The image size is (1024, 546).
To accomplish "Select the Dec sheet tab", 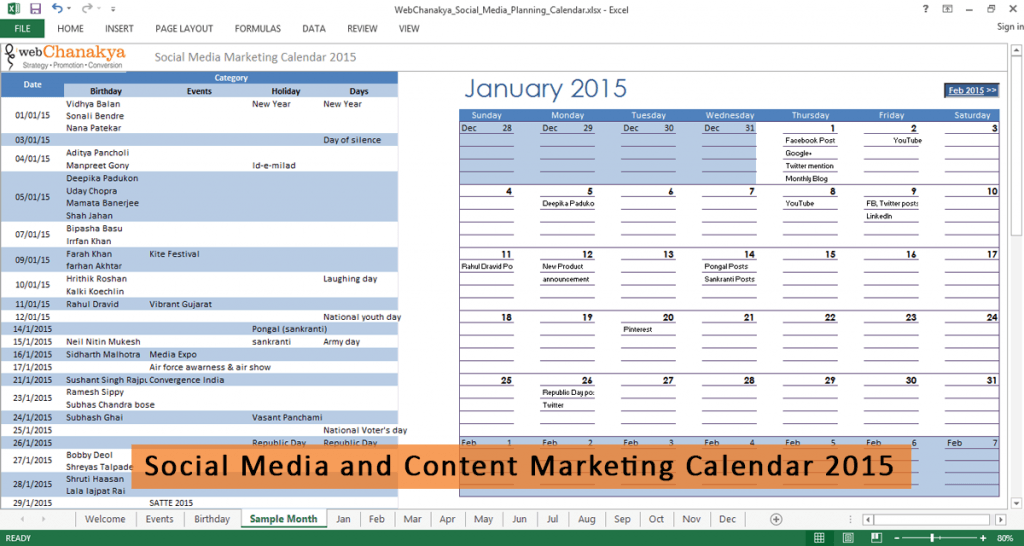I will (x=728, y=519).
